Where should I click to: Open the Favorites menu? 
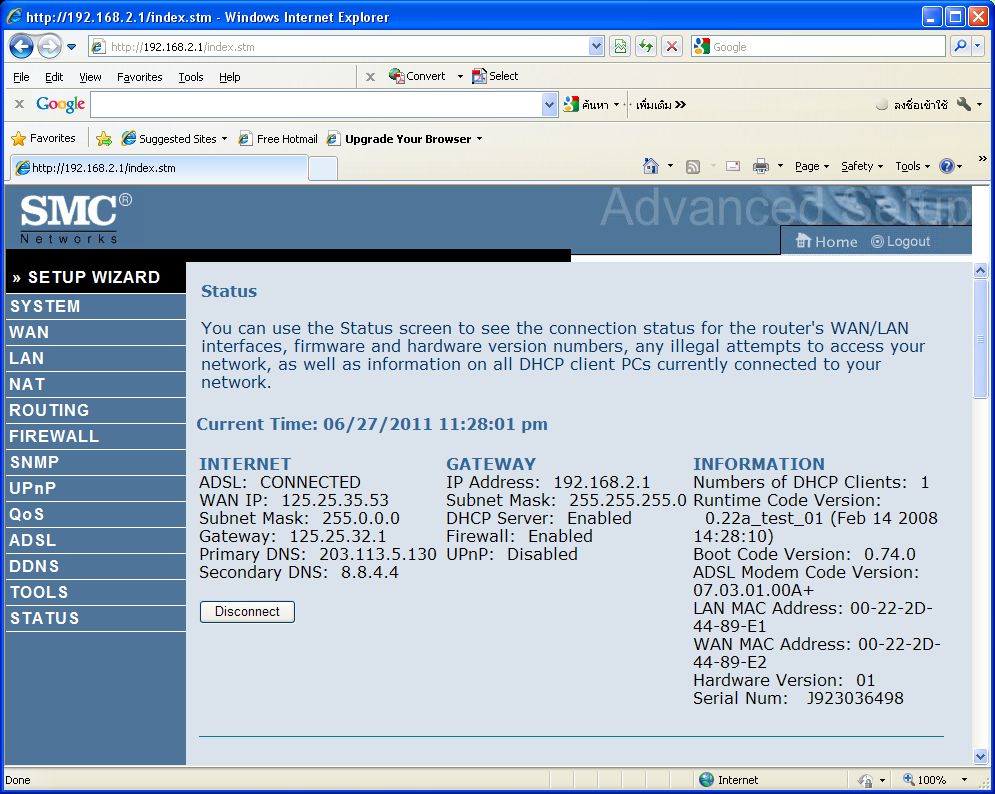(140, 77)
